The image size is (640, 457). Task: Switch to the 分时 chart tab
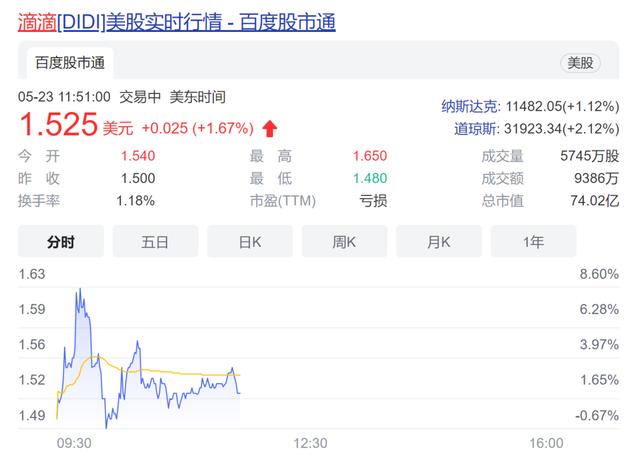[60, 241]
